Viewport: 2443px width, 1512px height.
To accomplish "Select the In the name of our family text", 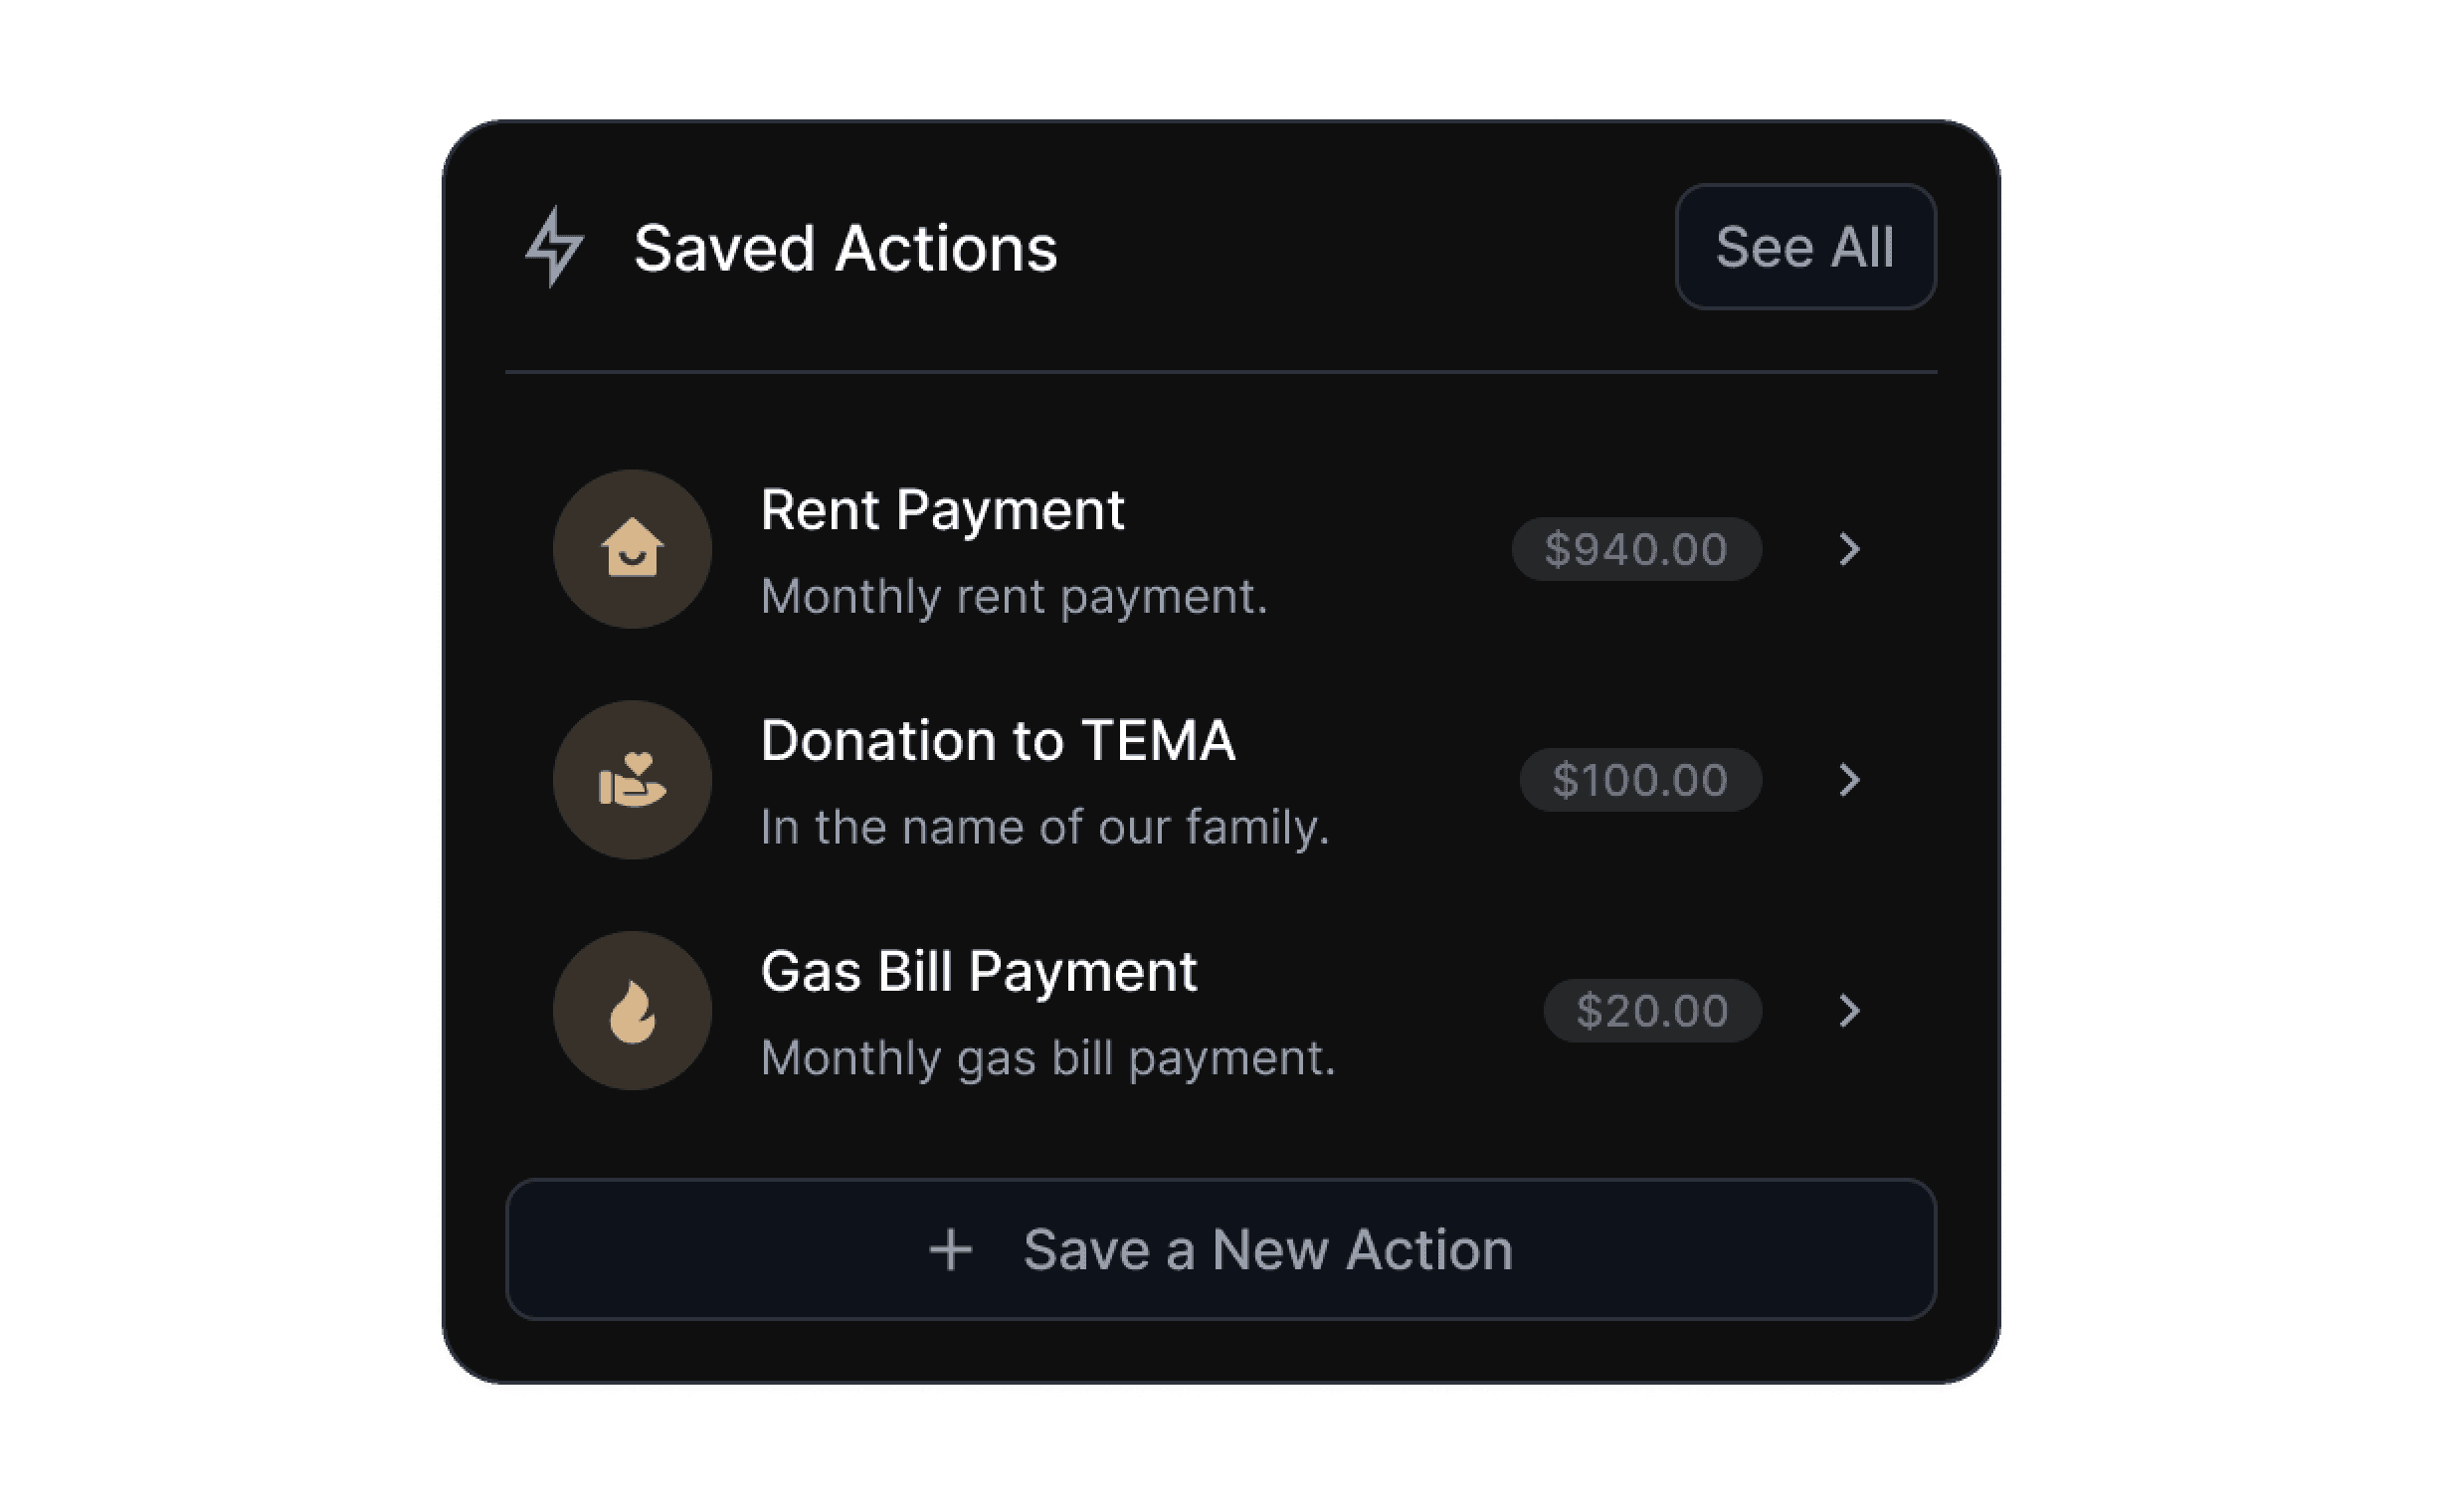I will point(1046,827).
